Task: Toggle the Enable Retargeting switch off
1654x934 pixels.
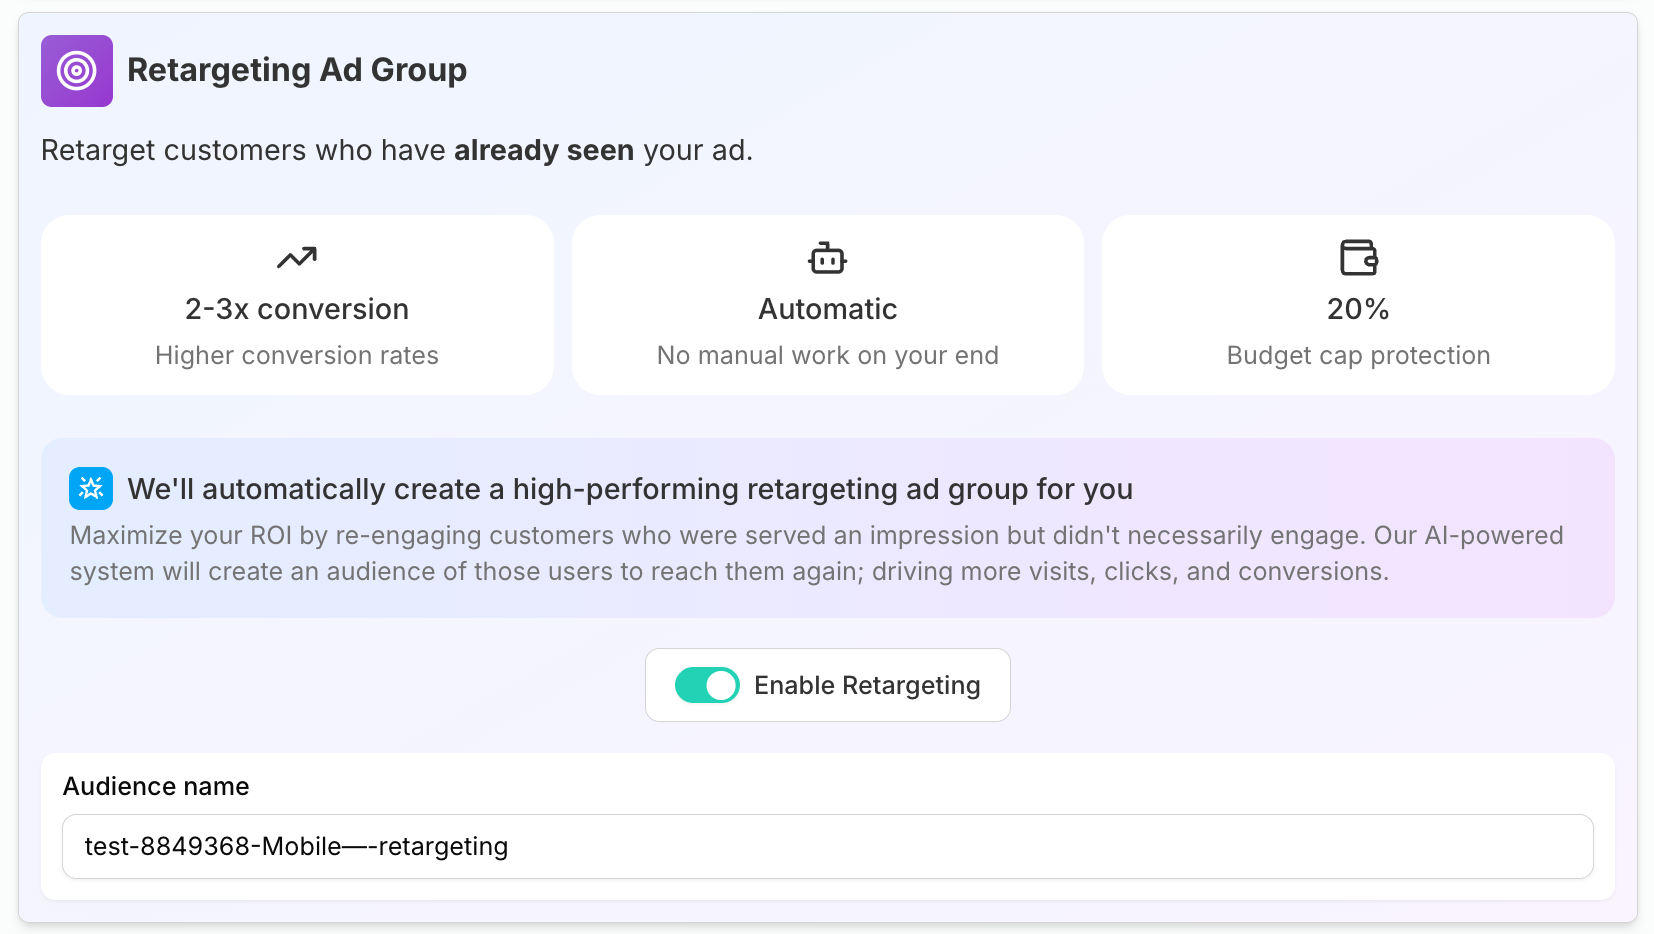Action: click(707, 685)
